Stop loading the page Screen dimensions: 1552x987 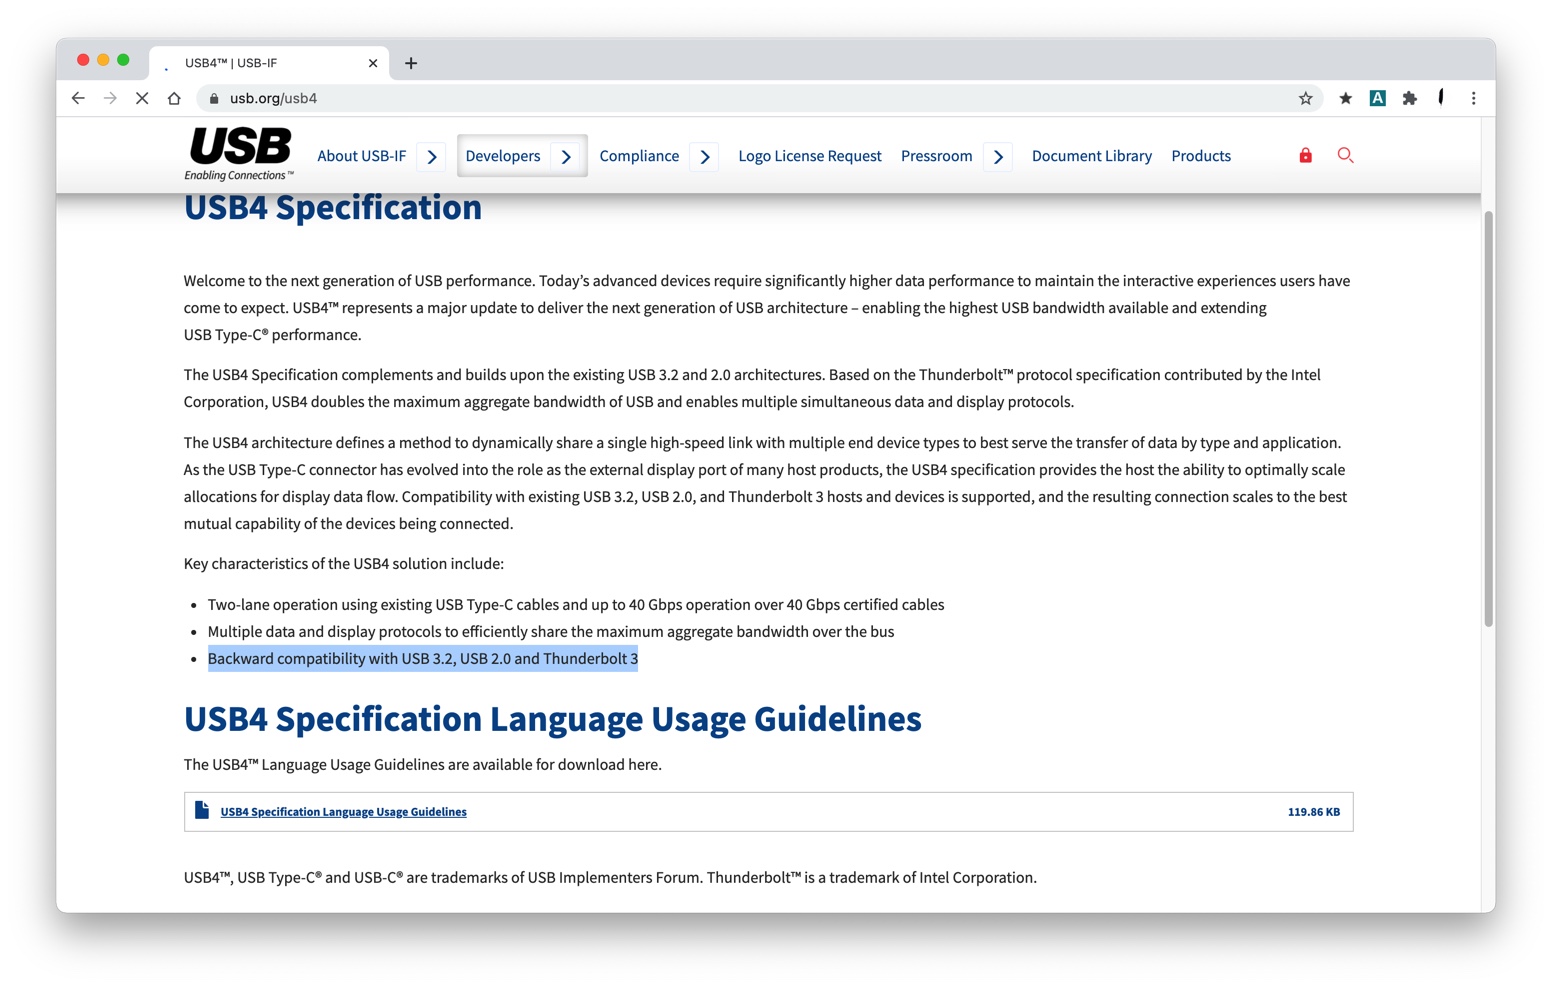[142, 98]
